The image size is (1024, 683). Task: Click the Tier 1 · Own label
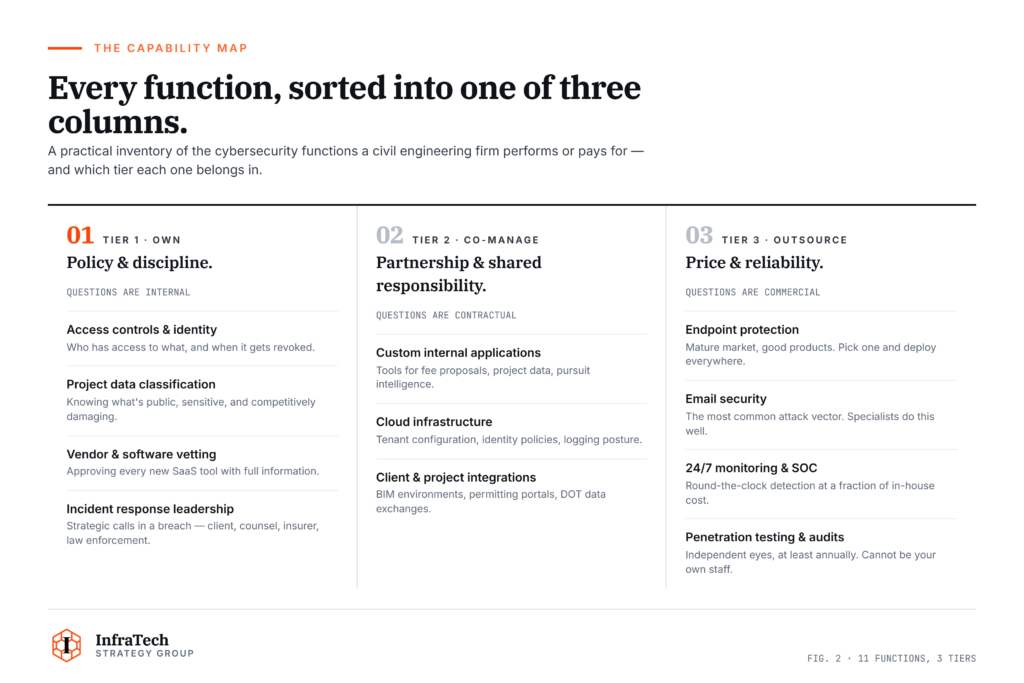pyautogui.click(x=142, y=240)
